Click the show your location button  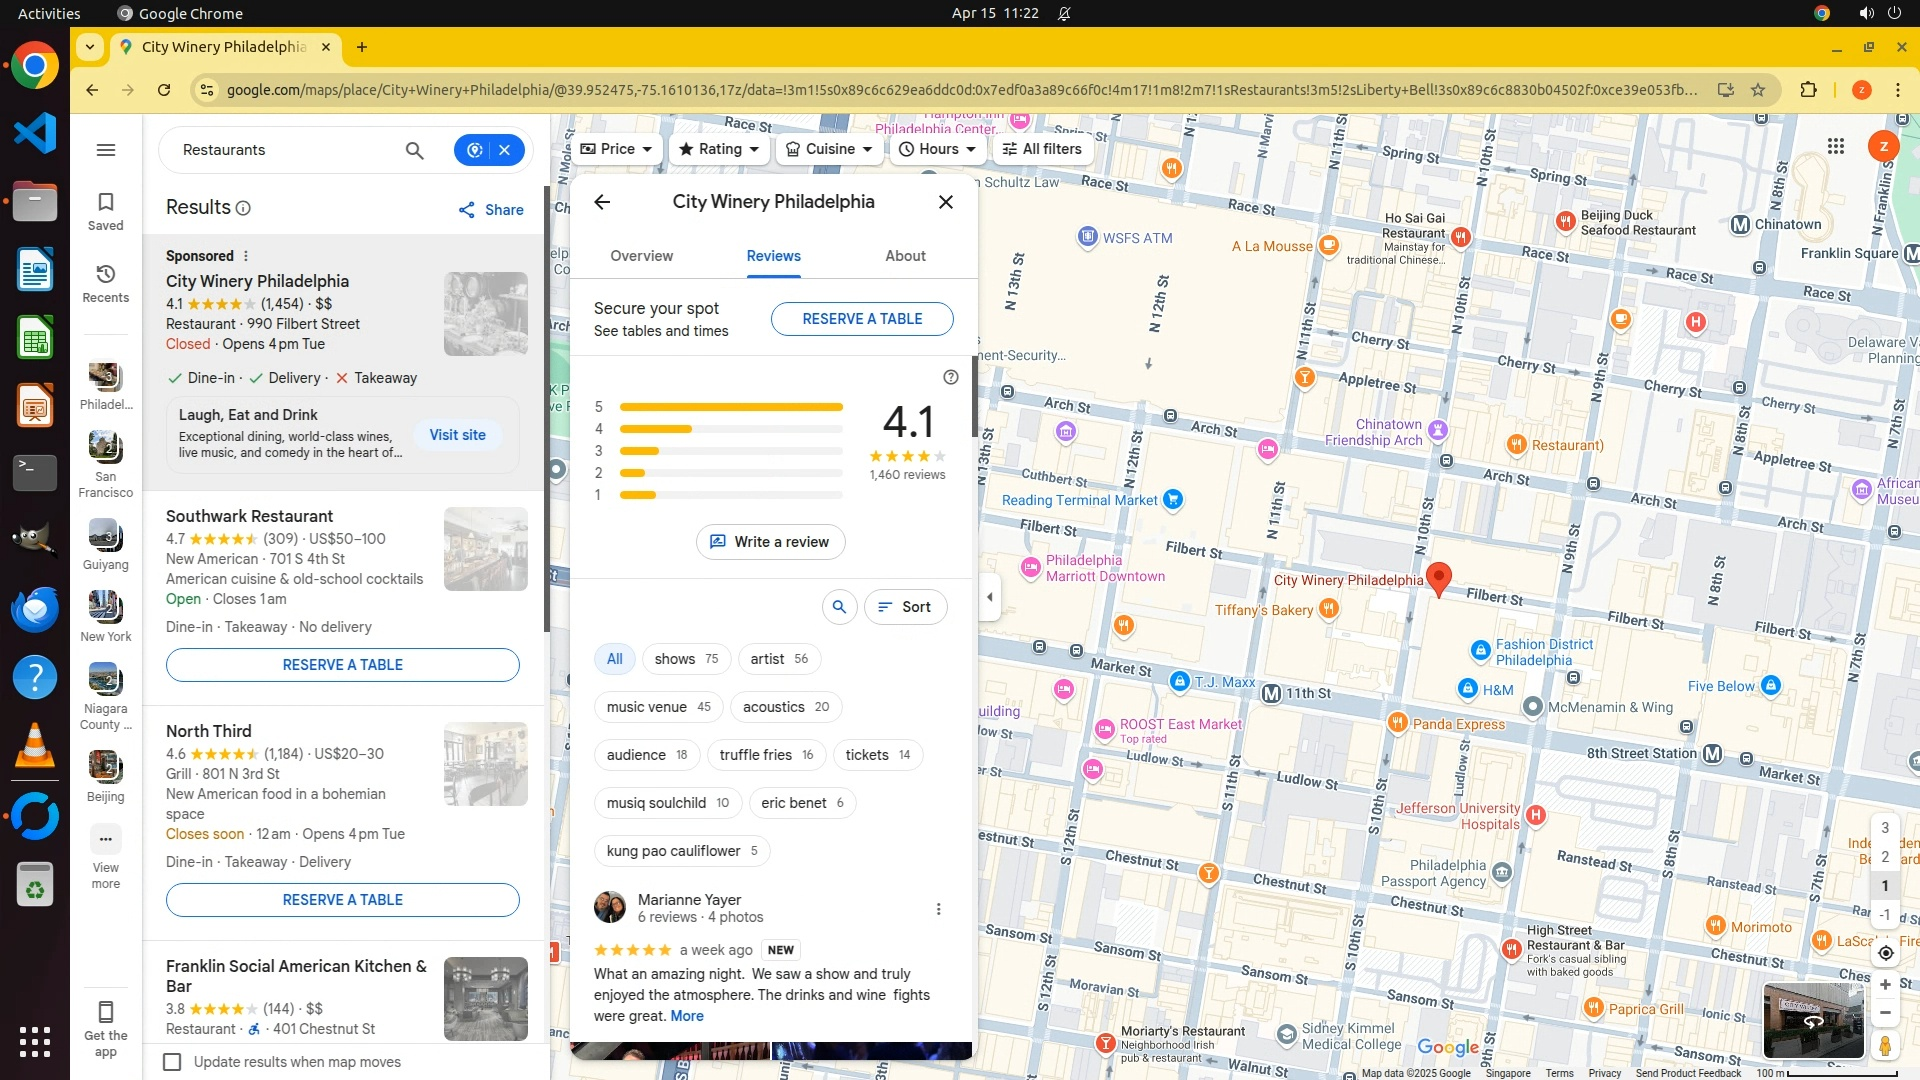(x=1885, y=953)
